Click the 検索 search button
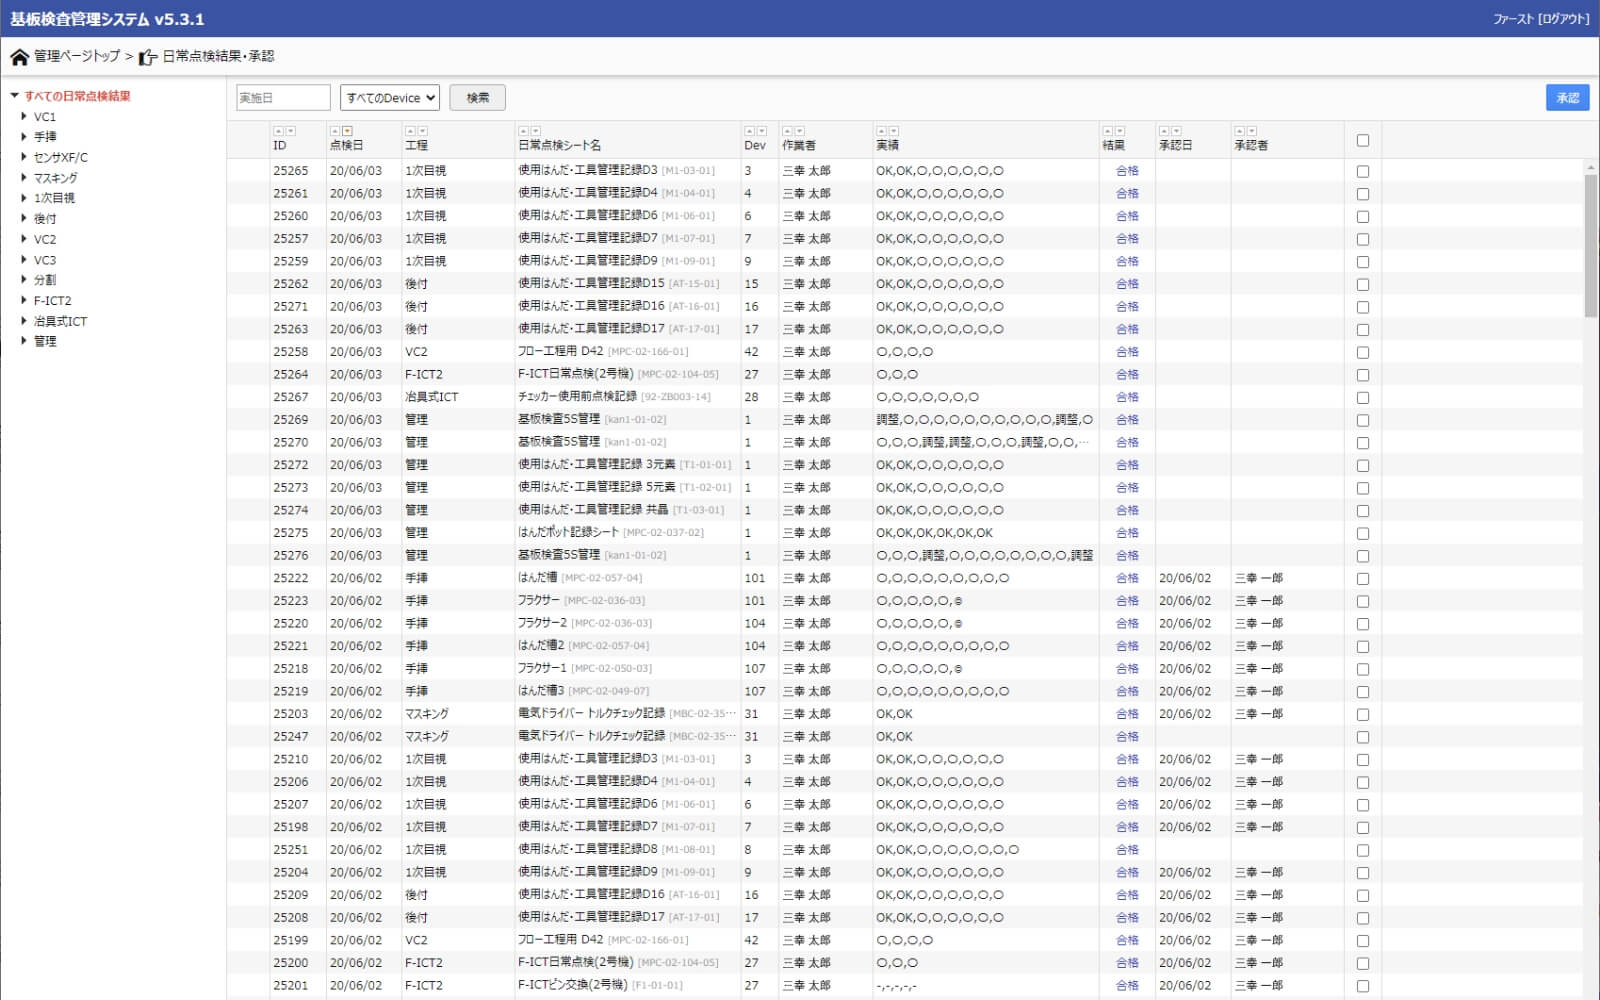This screenshot has width=1600, height=1000. tap(478, 97)
